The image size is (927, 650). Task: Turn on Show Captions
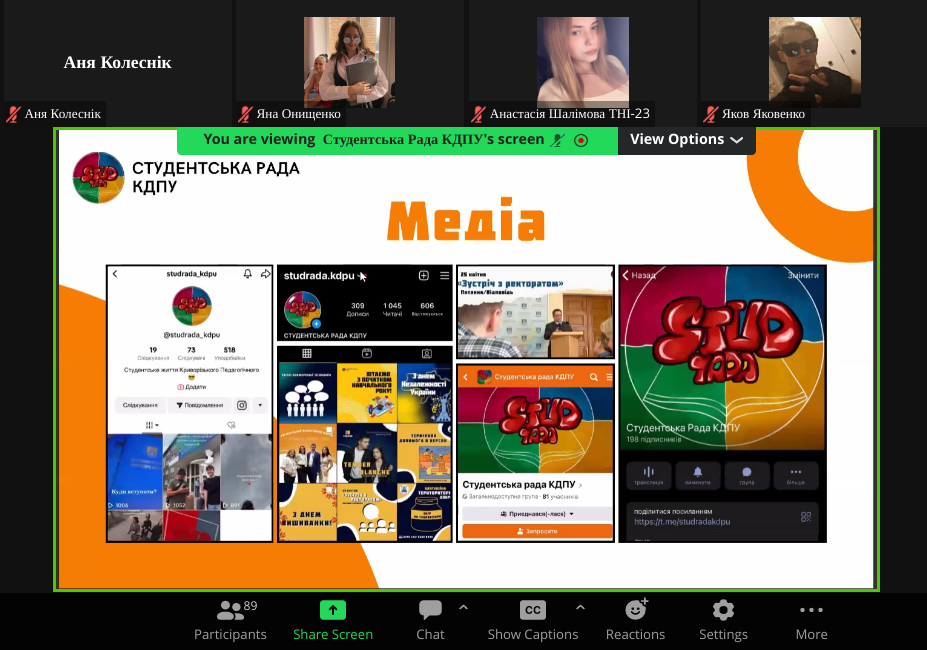pyautogui.click(x=532, y=620)
